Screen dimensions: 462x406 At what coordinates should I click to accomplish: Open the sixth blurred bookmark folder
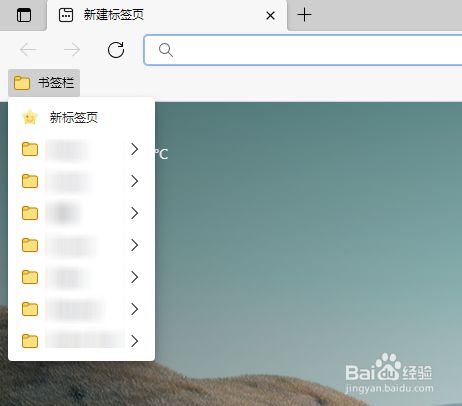tap(81, 309)
